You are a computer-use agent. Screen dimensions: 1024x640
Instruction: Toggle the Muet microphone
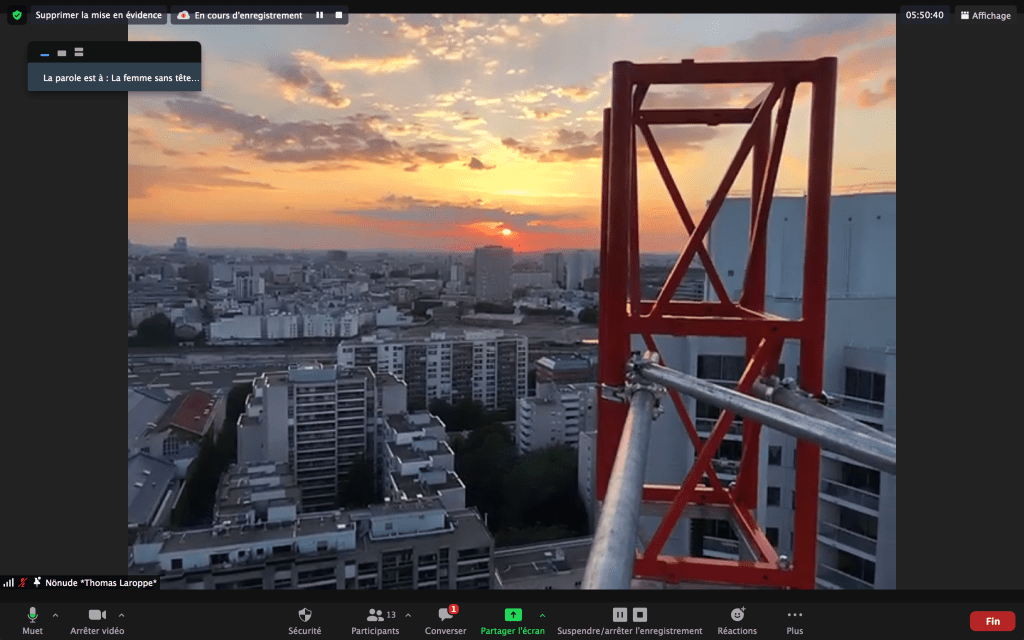32,615
